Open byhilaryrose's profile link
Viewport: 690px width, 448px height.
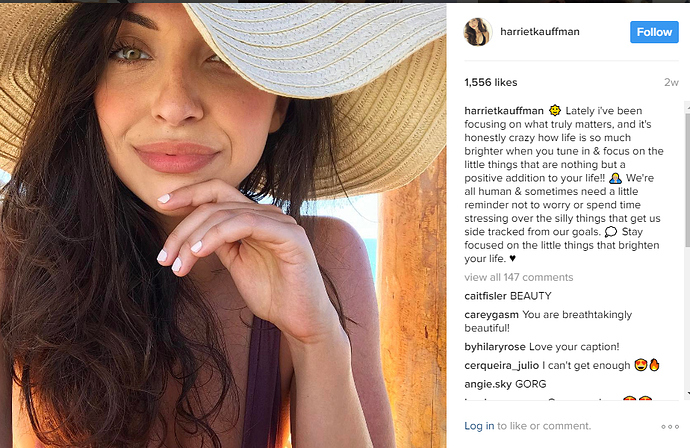coord(495,347)
